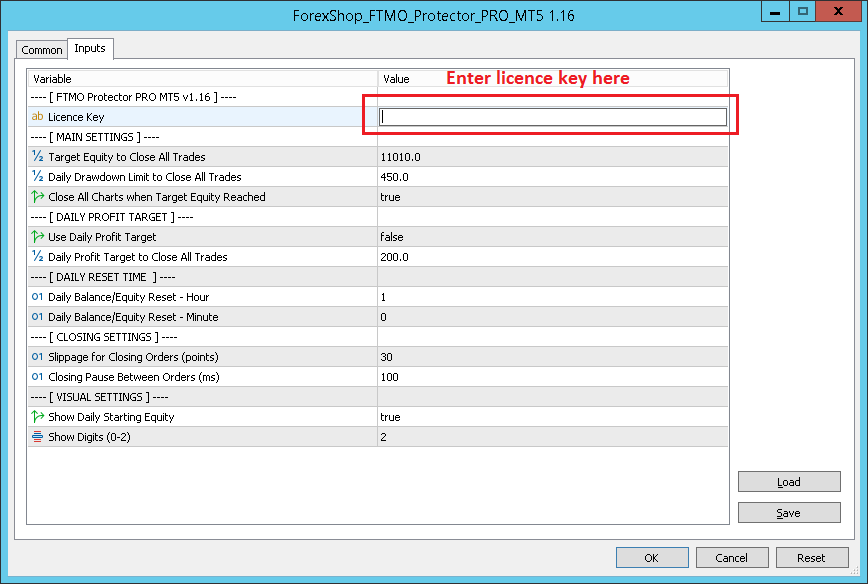Click the Variable column header
This screenshot has height=584, width=868.
pyautogui.click(x=203, y=79)
